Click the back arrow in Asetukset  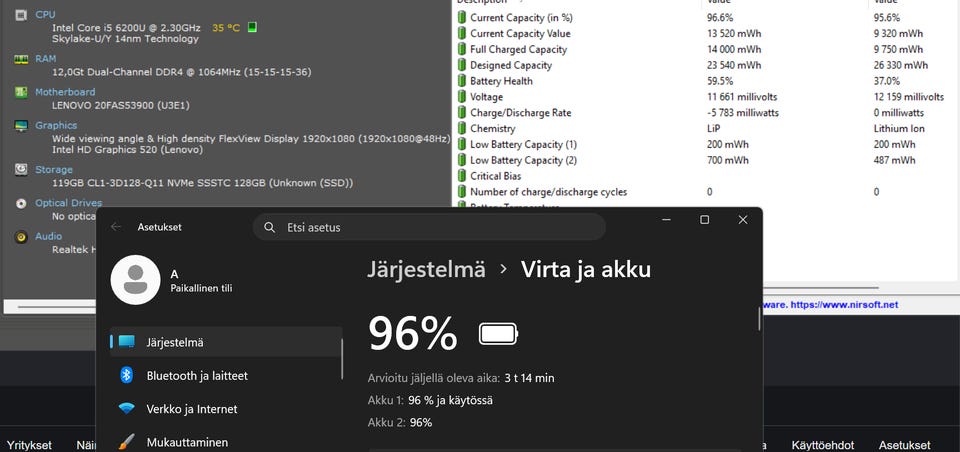[116, 227]
